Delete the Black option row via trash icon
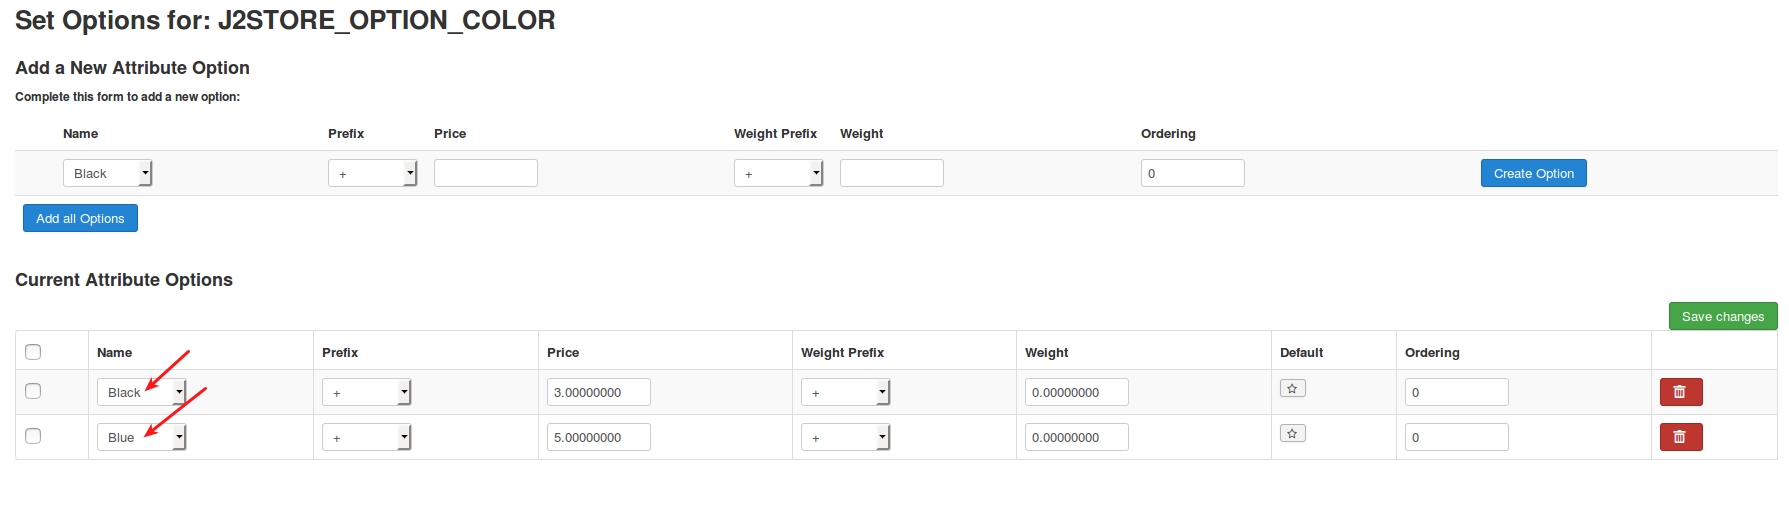1789x530 pixels. click(1680, 392)
